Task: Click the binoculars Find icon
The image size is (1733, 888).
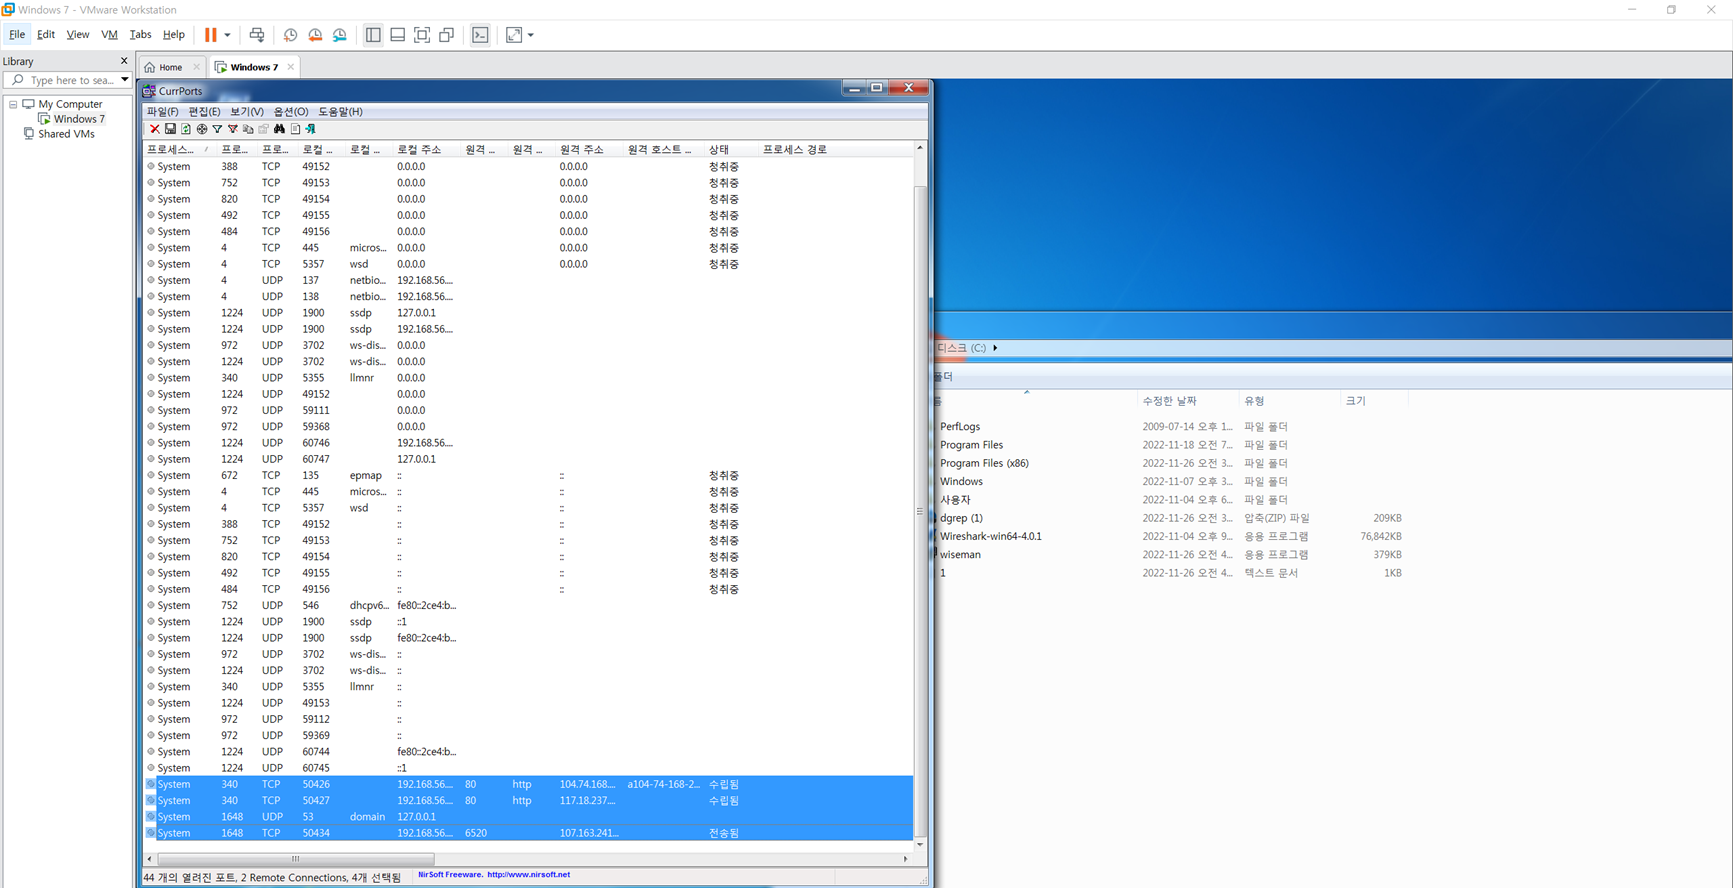Action: pos(279,129)
